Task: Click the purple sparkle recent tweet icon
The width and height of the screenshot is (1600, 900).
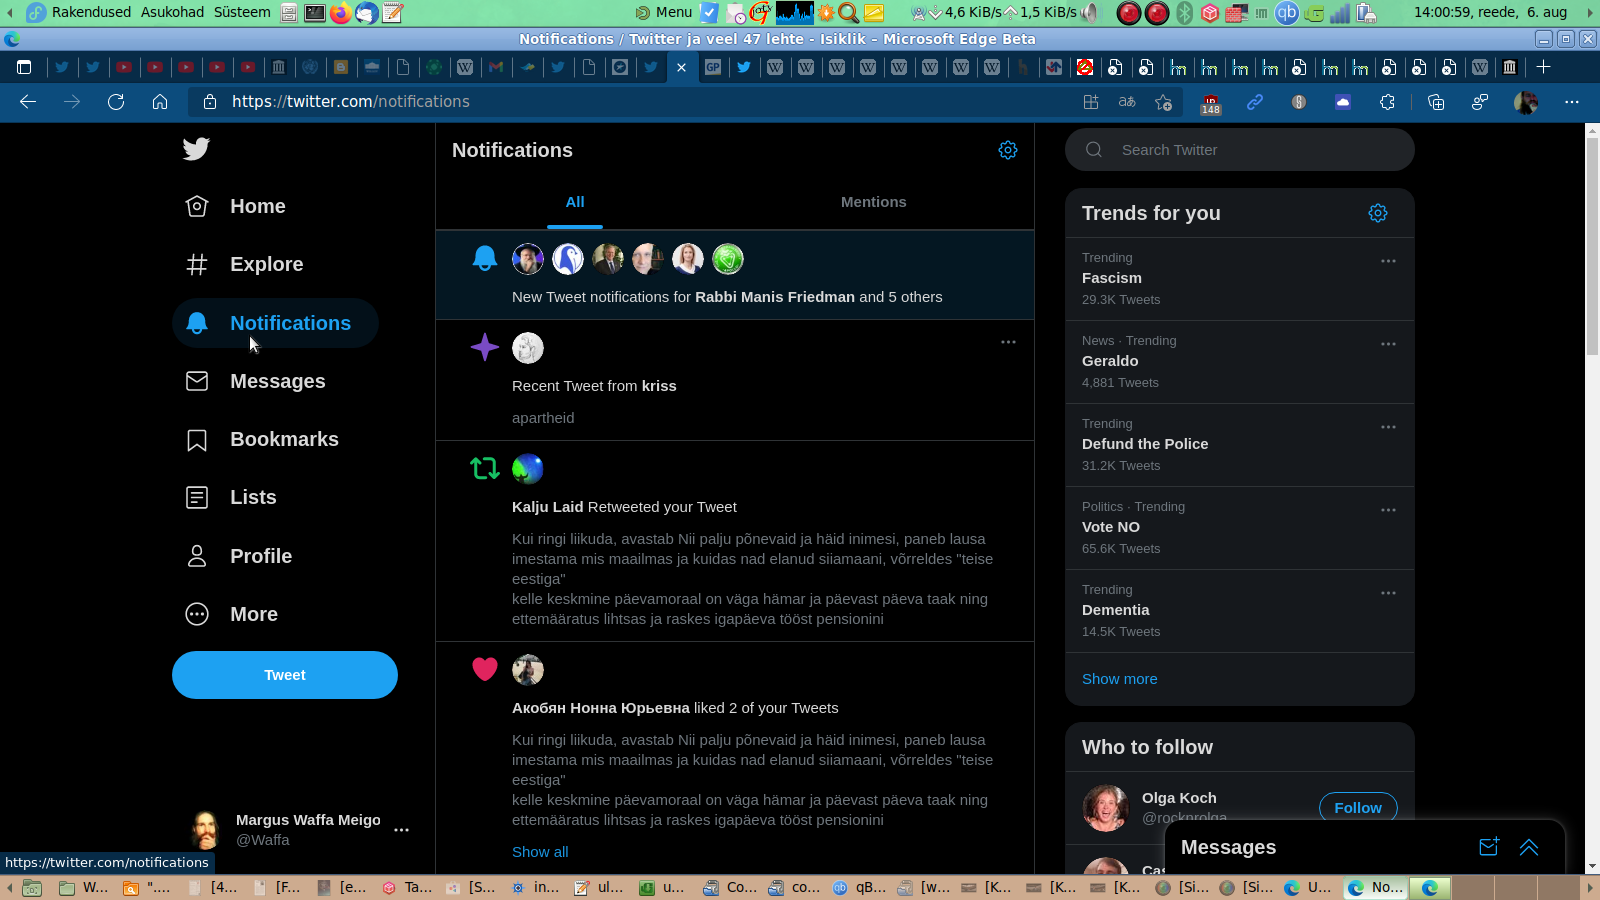Action: 485,347
